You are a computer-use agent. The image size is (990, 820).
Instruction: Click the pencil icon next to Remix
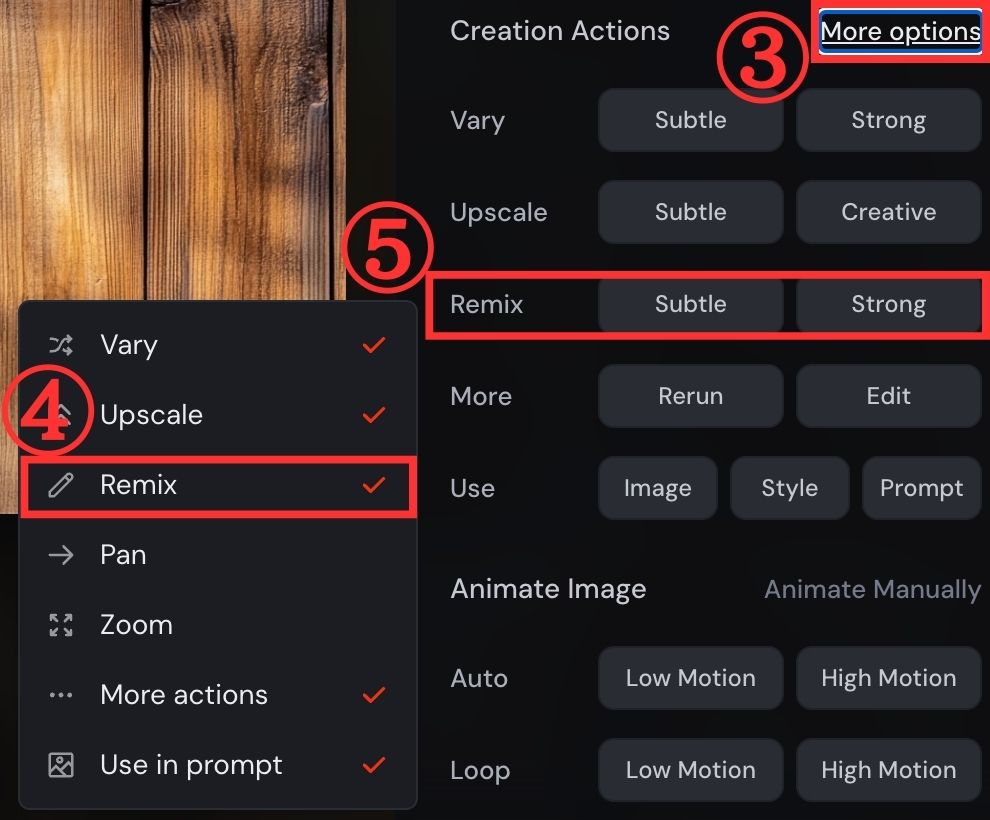coord(61,485)
